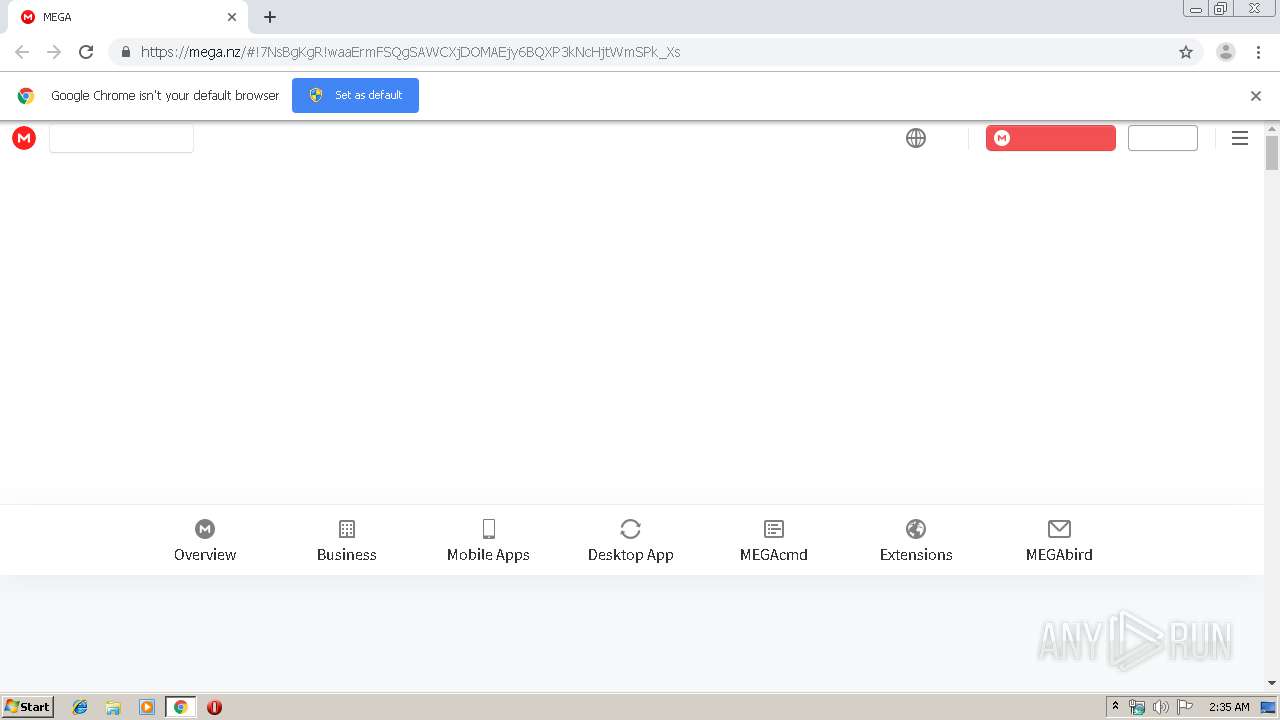The image size is (1280, 720).
Task: Click the Set as default button
Action: (x=355, y=95)
